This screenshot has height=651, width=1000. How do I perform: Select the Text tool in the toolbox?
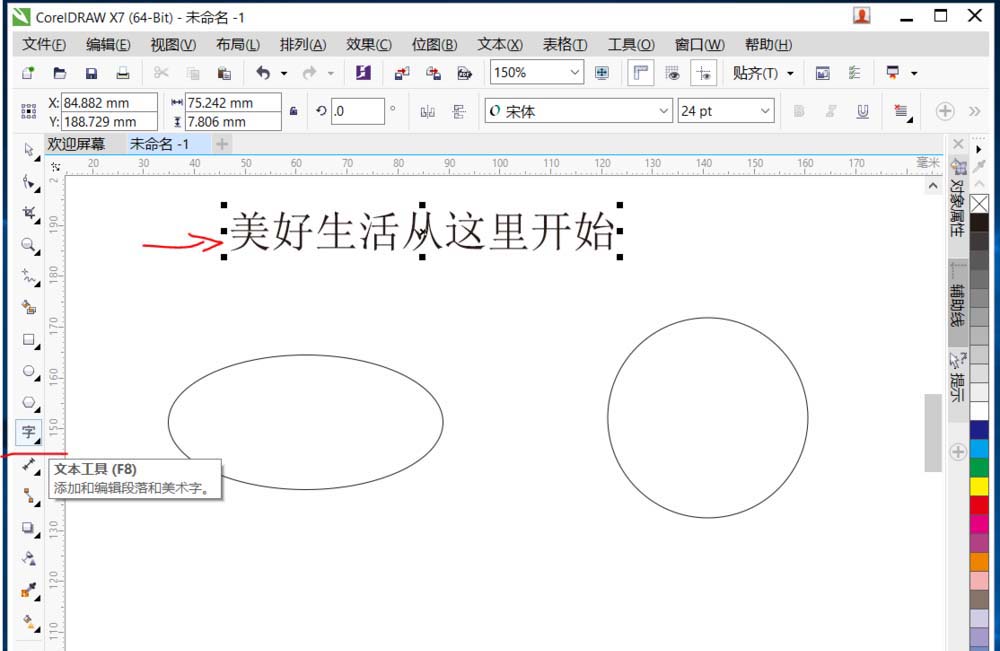pyautogui.click(x=29, y=432)
